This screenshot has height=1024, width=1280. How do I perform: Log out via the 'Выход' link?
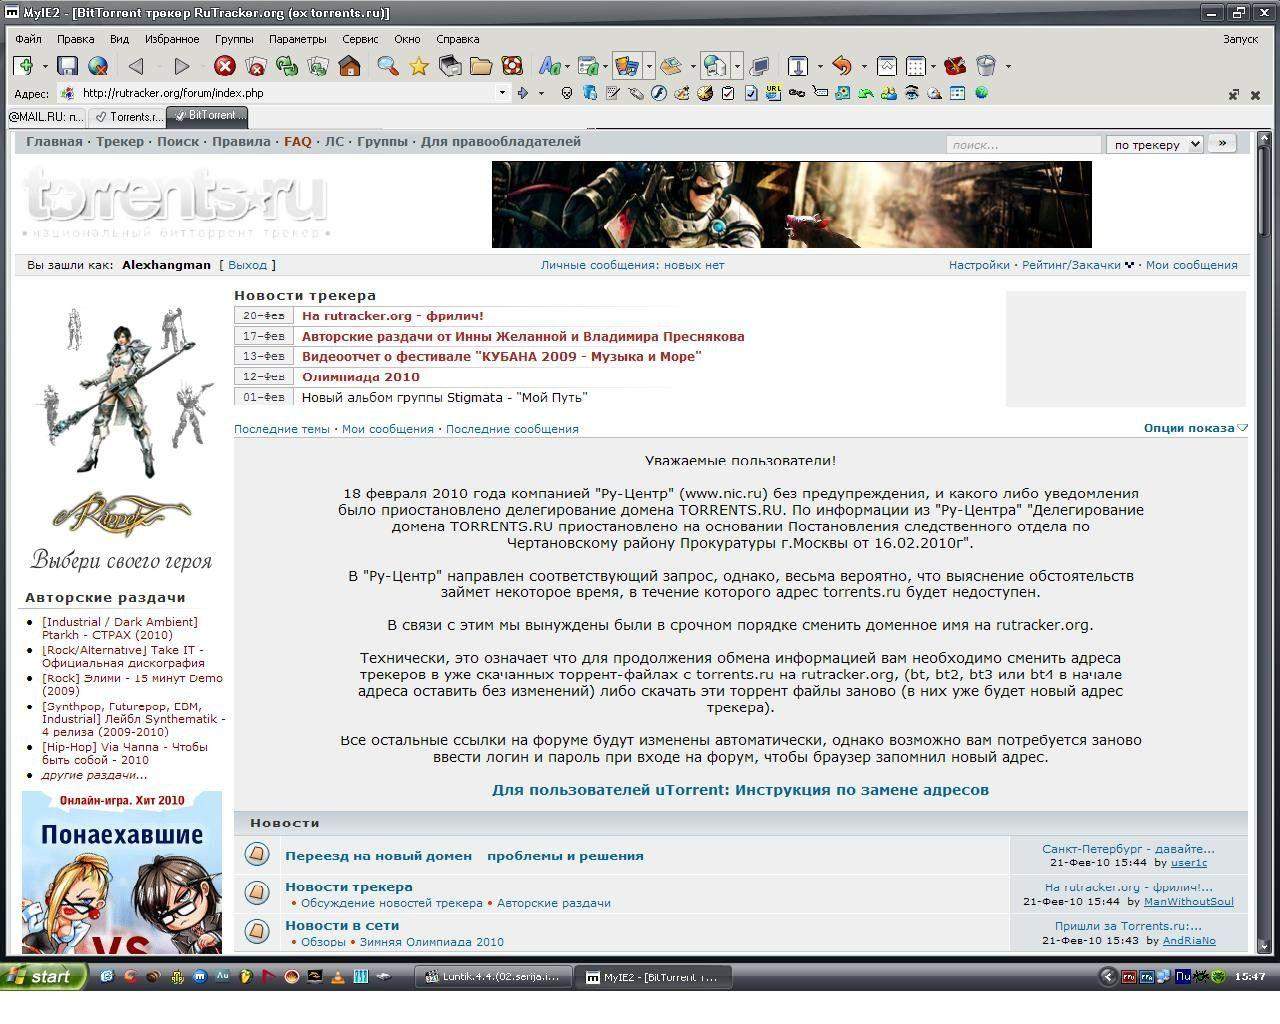(247, 265)
